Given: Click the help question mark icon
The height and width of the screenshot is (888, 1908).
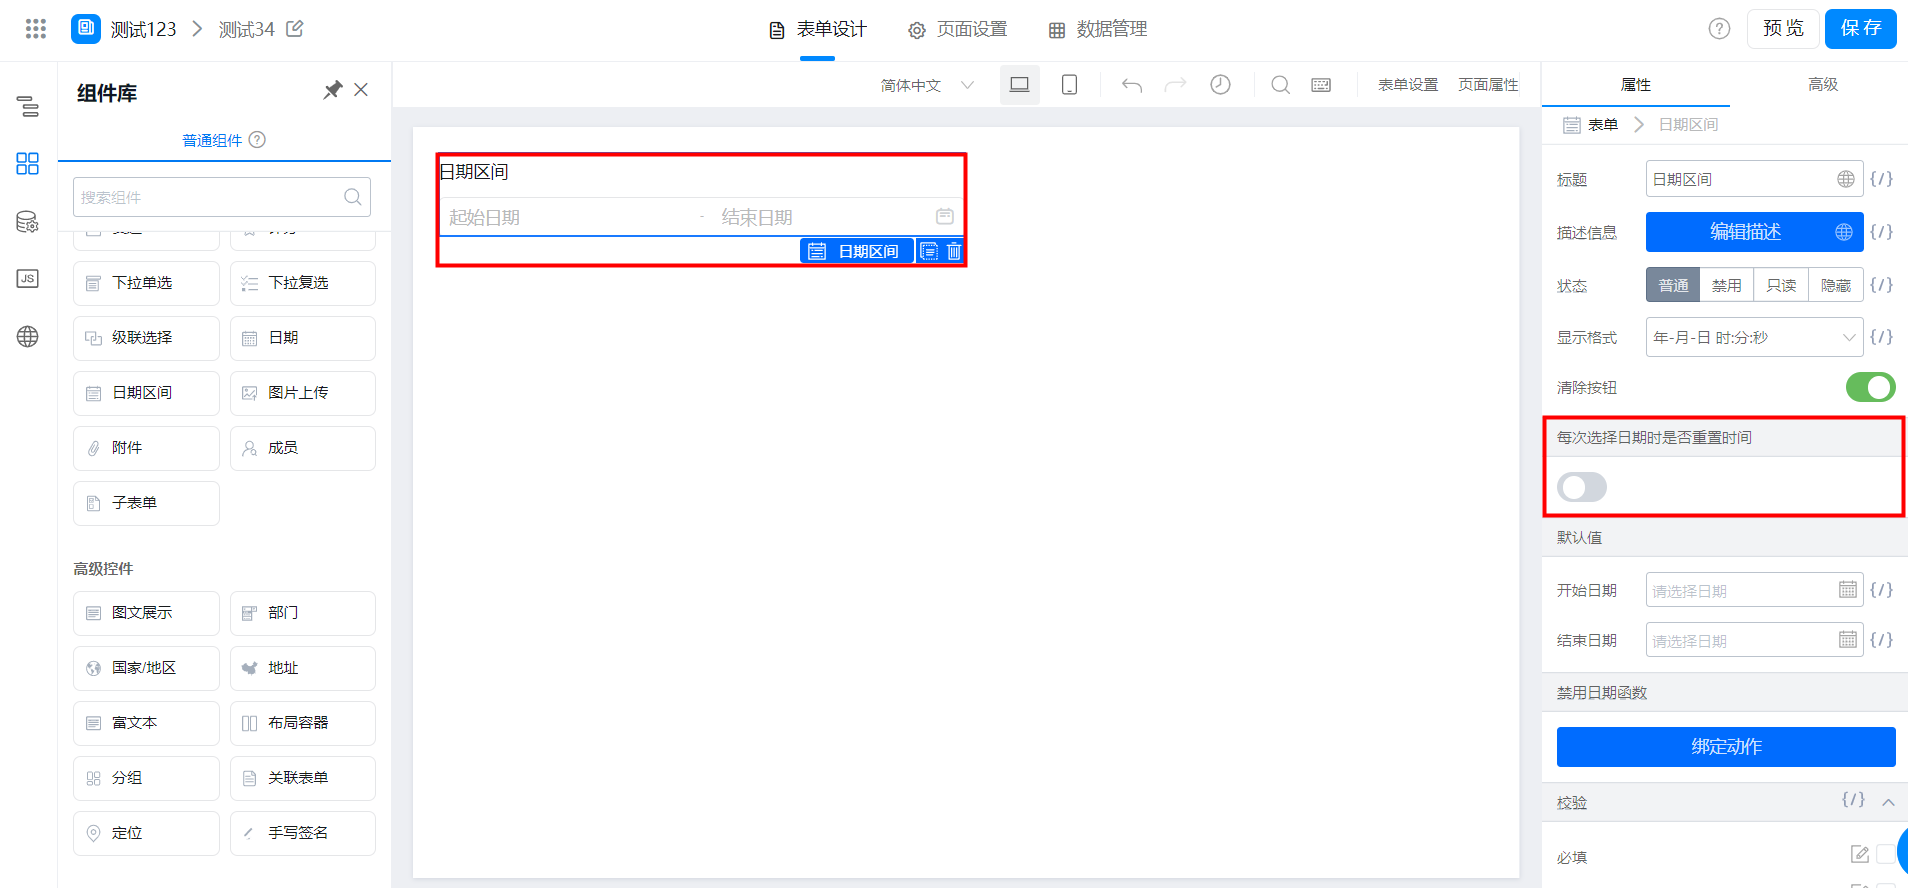Looking at the screenshot, I should point(1718,29).
